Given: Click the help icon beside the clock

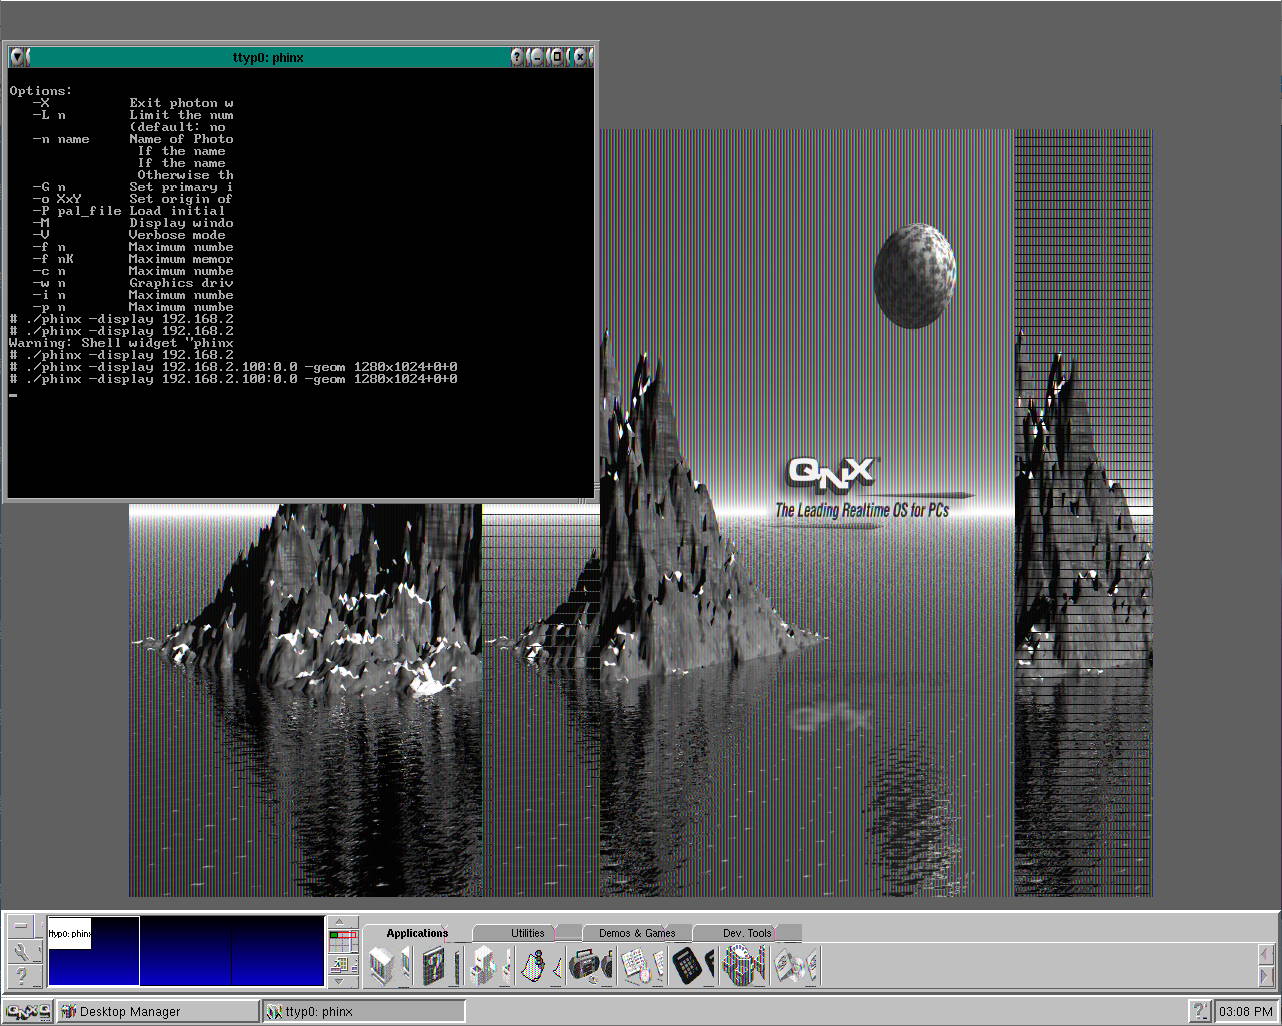Looking at the screenshot, I should click(1199, 1011).
